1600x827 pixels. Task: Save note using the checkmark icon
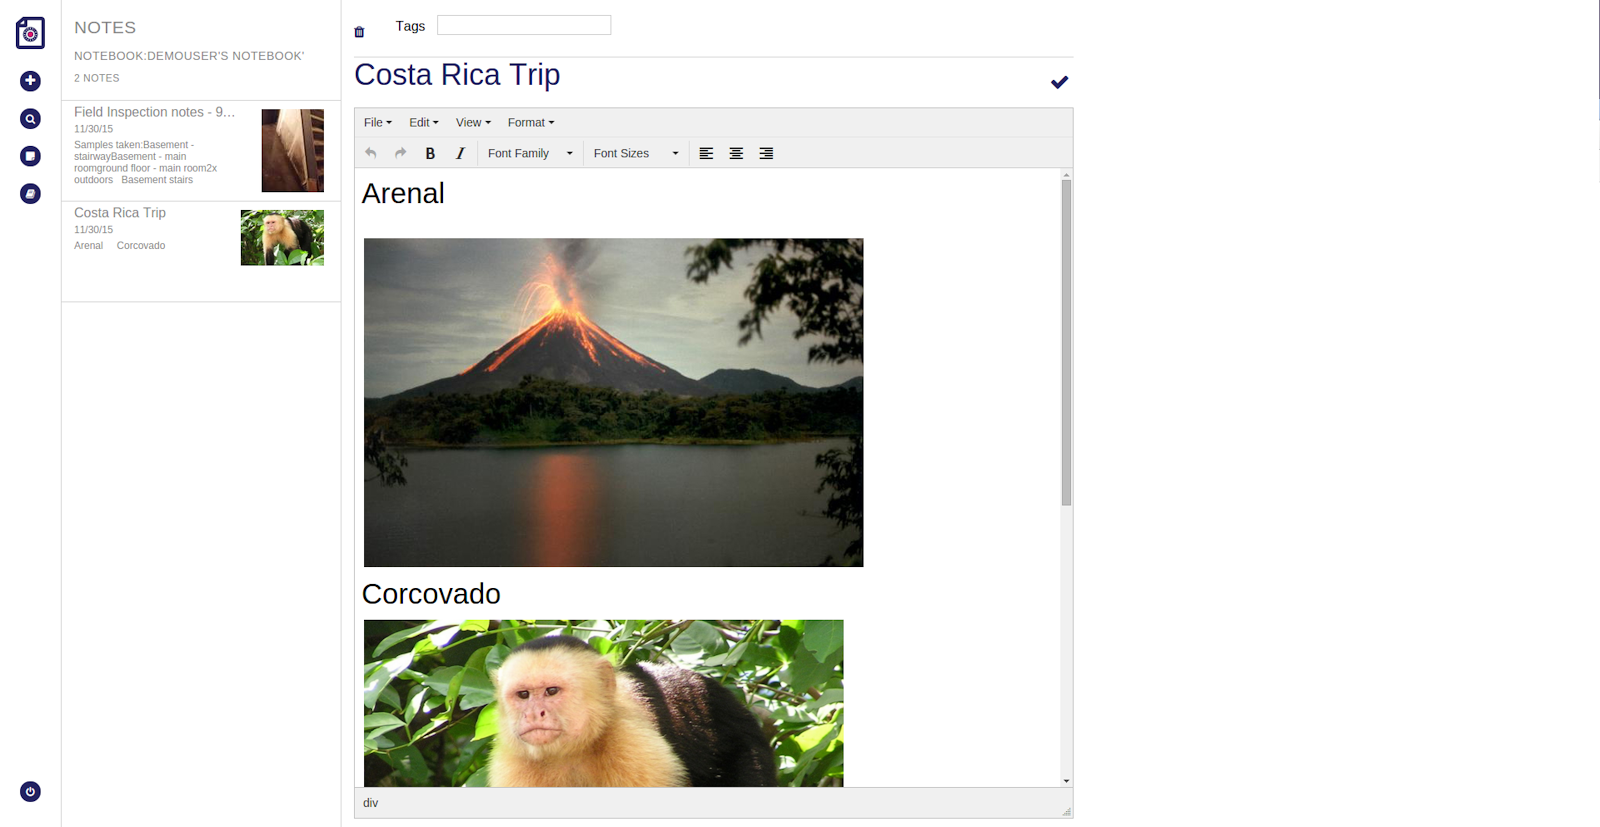(1060, 82)
